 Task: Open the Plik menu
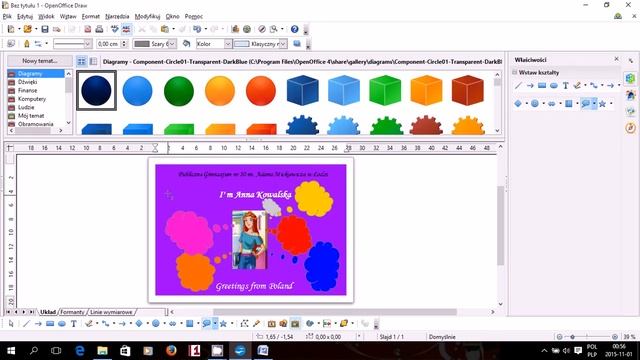(7, 16)
